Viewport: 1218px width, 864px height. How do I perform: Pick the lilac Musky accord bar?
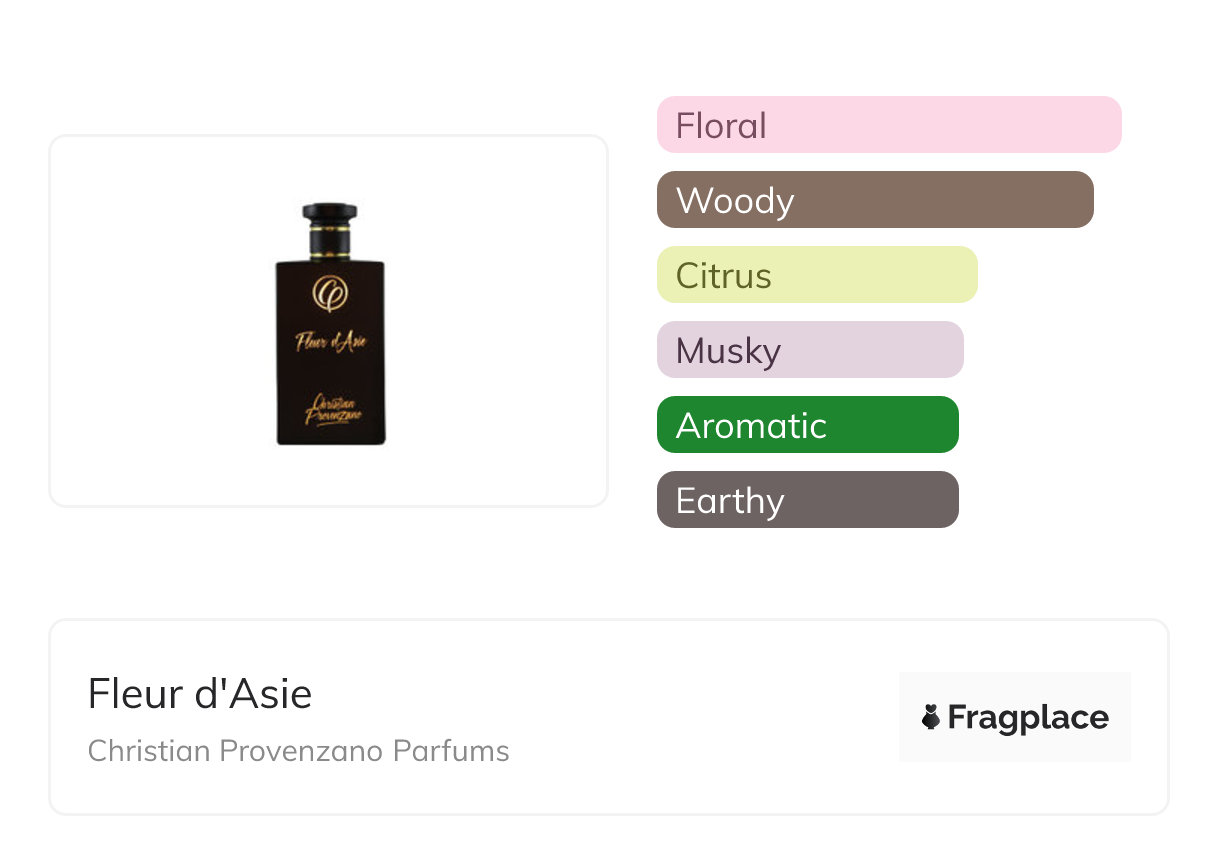point(810,350)
